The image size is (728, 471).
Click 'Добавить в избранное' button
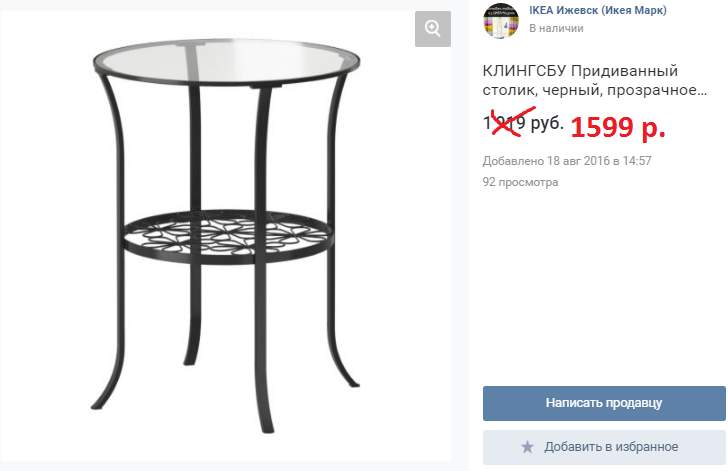point(604,447)
